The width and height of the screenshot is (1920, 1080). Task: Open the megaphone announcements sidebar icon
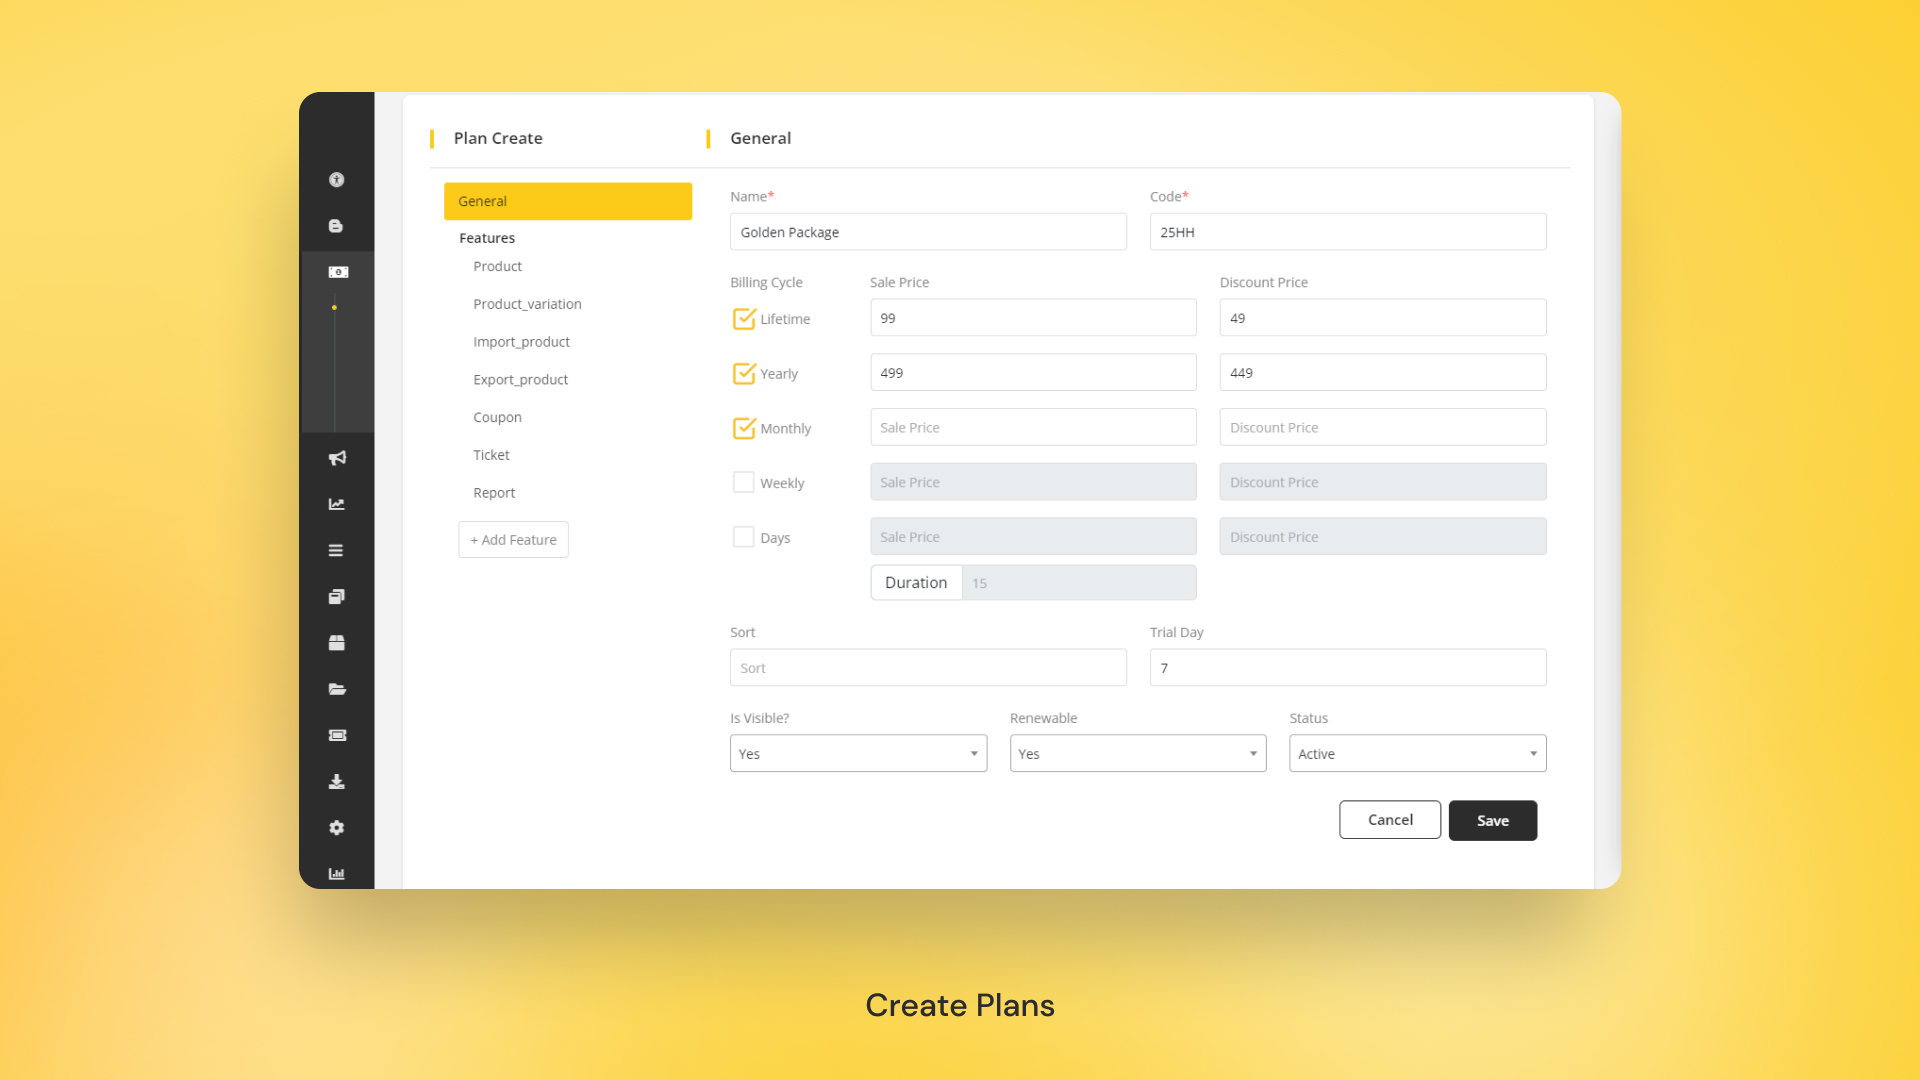(337, 458)
